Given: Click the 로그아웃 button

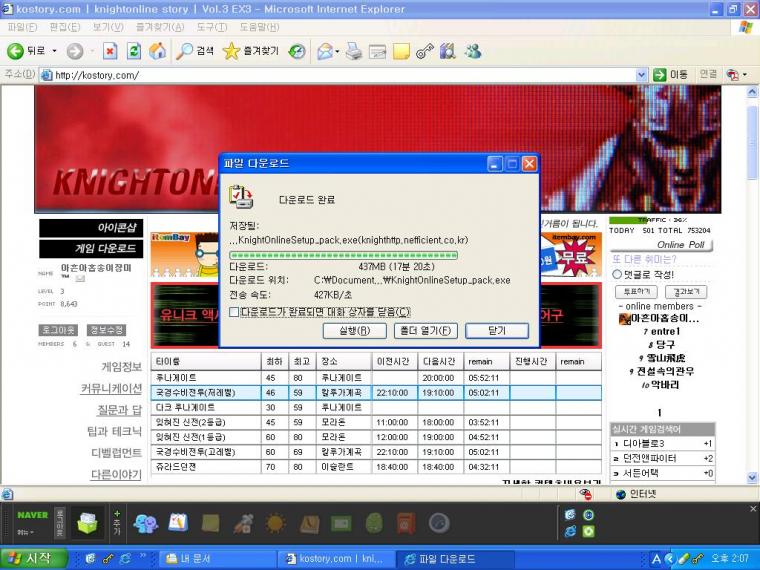Looking at the screenshot, I should click(x=58, y=330).
